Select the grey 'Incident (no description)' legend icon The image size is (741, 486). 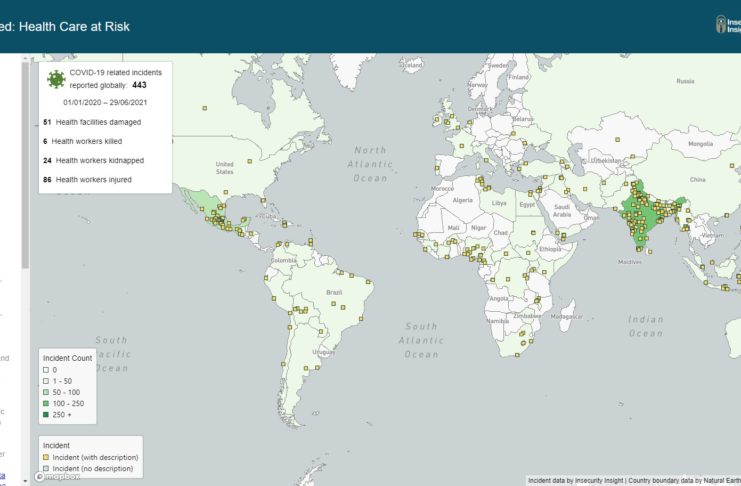click(x=46, y=468)
